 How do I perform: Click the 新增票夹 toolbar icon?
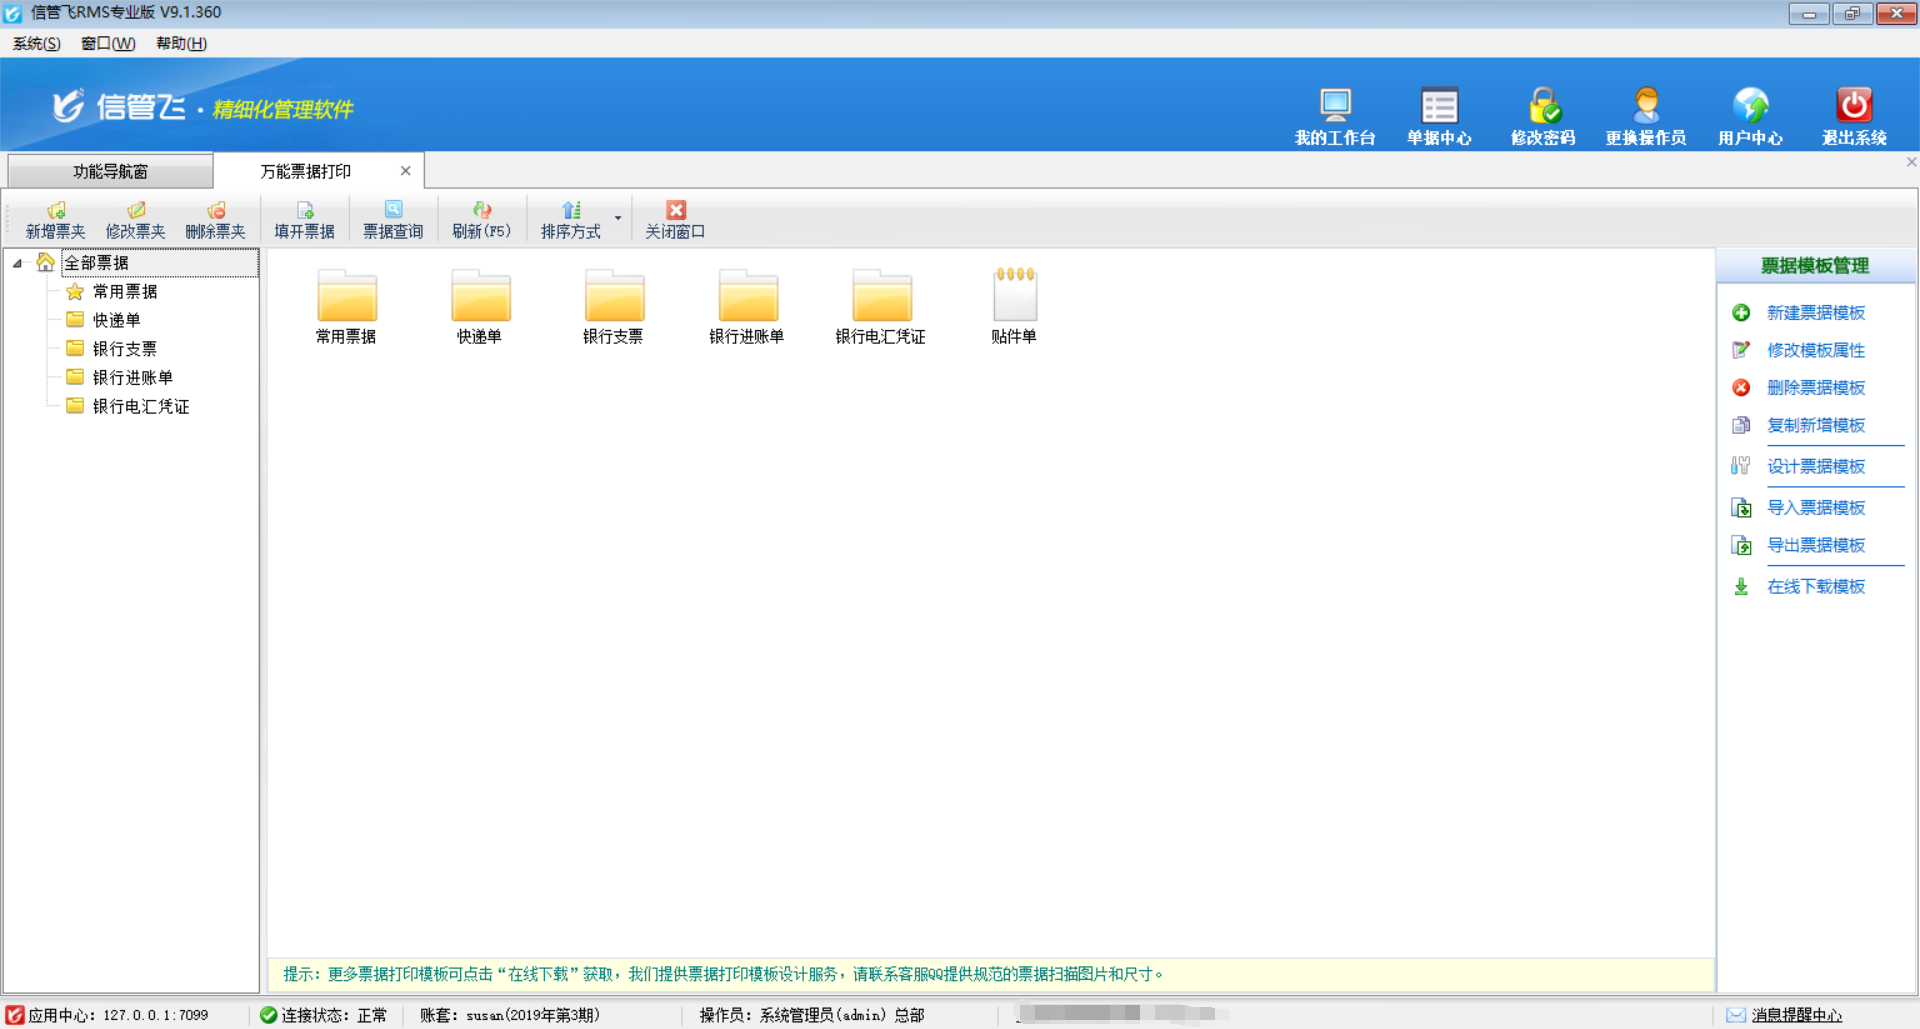tap(56, 211)
